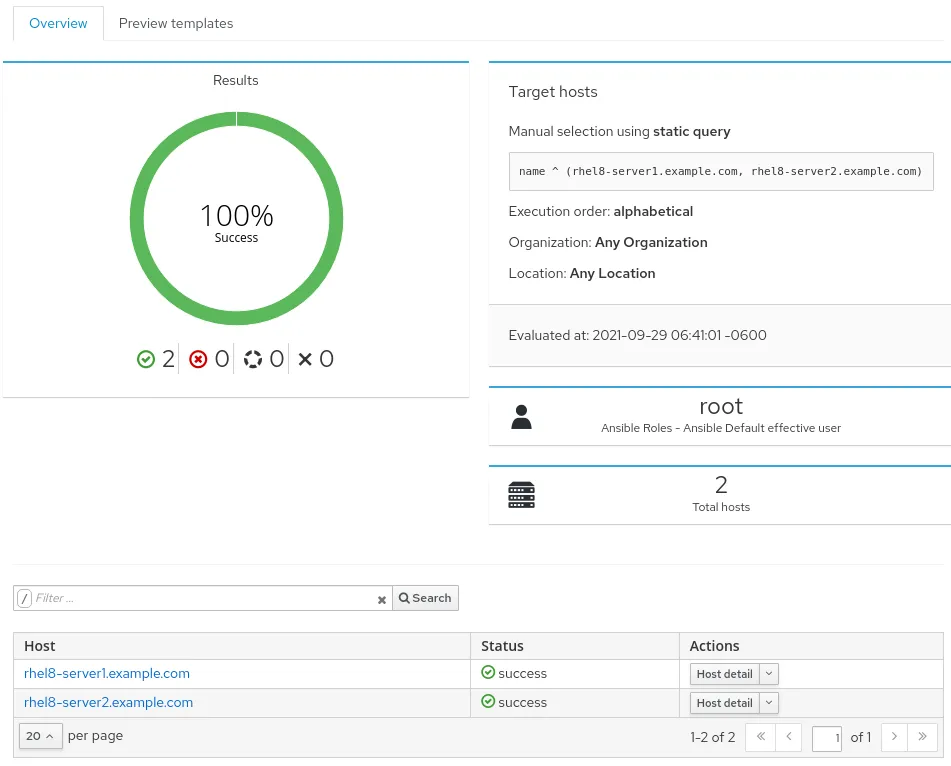This screenshot has width=951, height=766.
Task: Open rhel8-server2.example.com host link
Action: coord(108,702)
